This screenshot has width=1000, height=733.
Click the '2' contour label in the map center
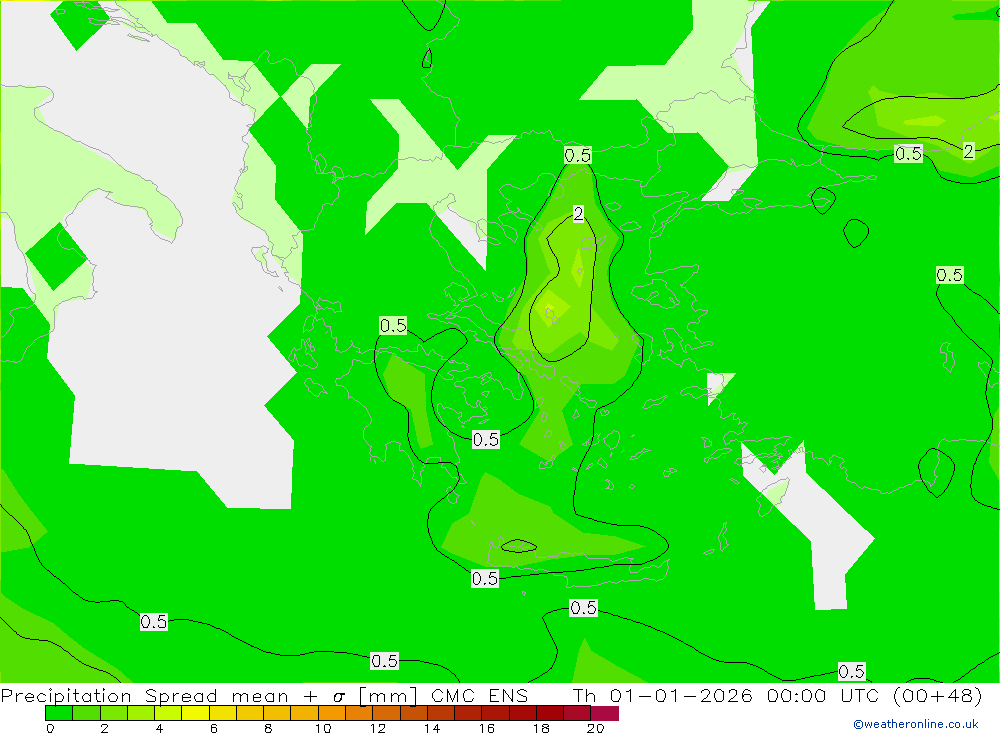pos(578,214)
